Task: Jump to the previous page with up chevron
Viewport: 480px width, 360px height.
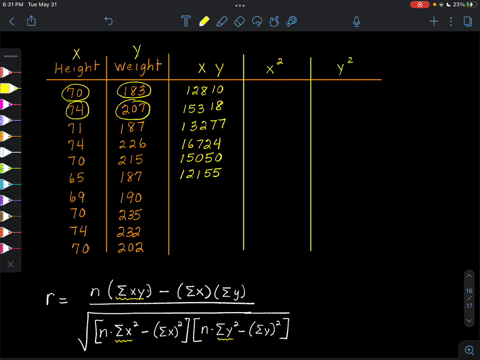Action: tap(469, 276)
